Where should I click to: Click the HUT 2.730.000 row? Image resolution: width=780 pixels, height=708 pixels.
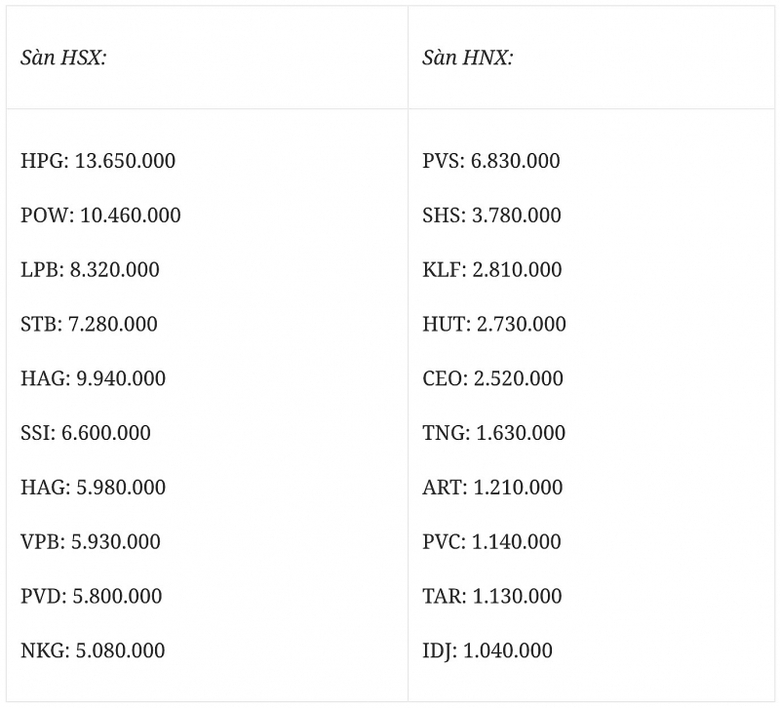pyautogui.click(x=494, y=324)
